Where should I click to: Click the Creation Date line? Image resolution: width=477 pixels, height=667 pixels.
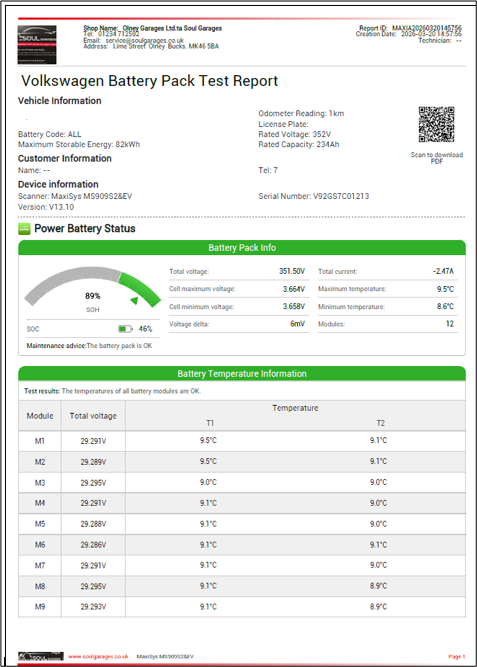click(408, 34)
